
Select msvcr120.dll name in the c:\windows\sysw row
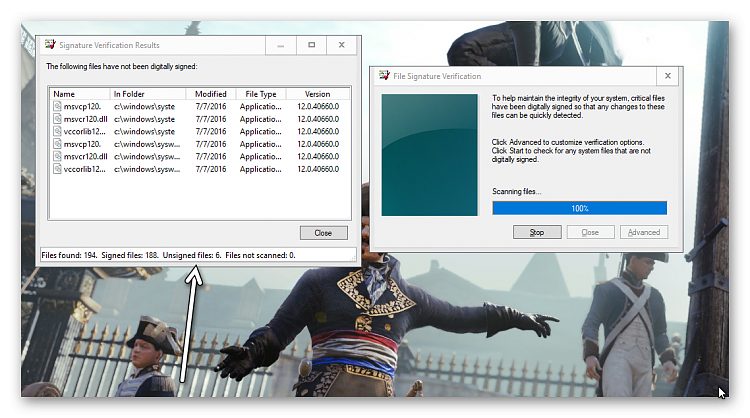pyautogui.click(x=86, y=156)
